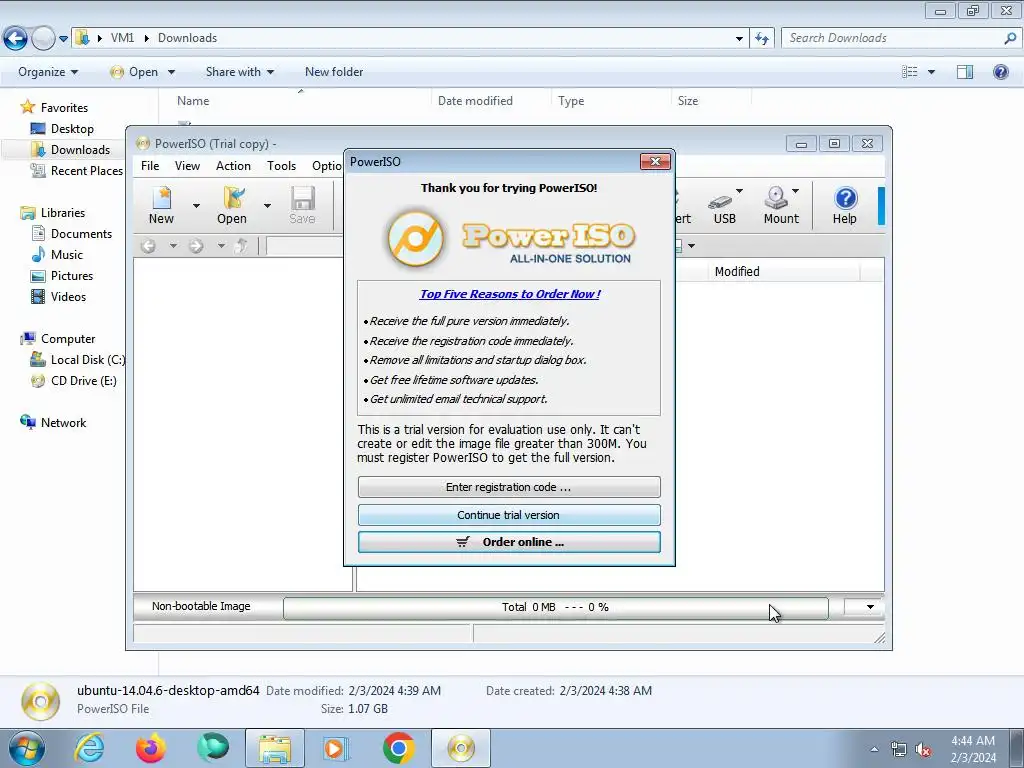Click Non-bootable Image status label
The image size is (1024, 768).
click(x=201, y=606)
